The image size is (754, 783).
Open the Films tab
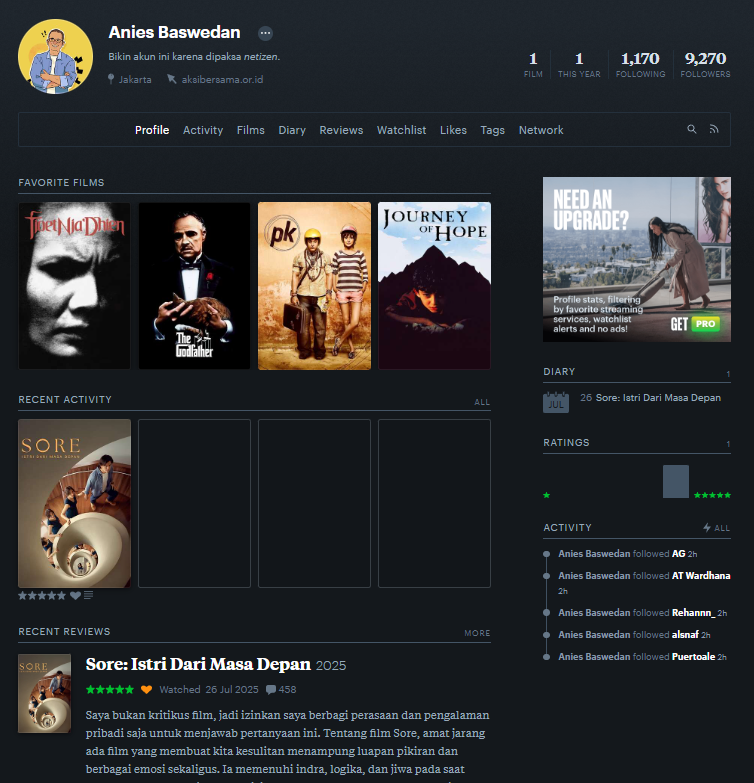pos(251,130)
